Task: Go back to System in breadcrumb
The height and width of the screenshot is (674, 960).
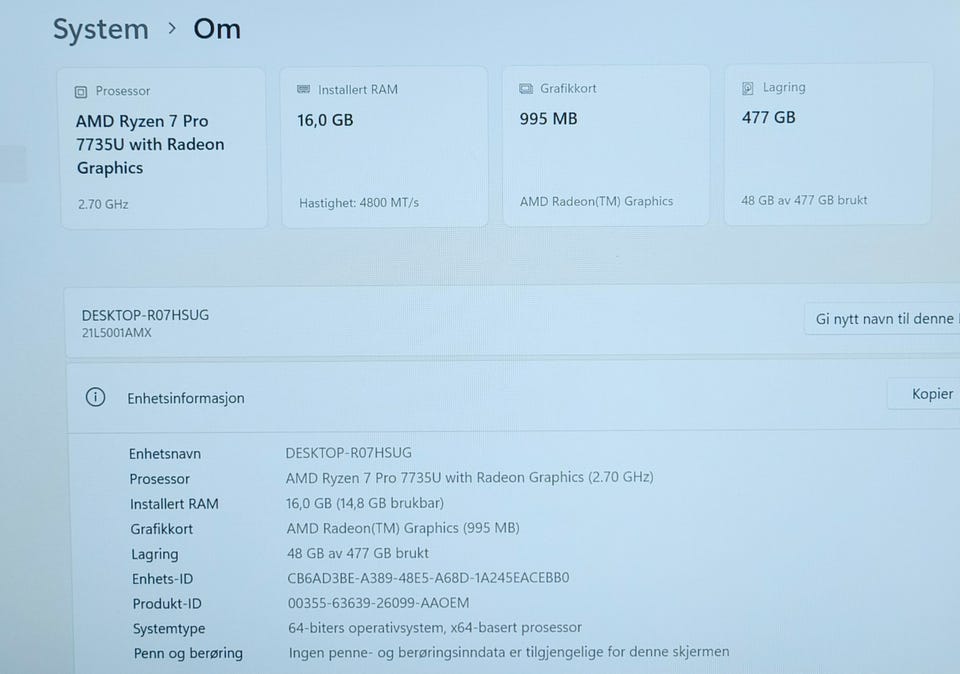Action: pyautogui.click(x=101, y=29)
